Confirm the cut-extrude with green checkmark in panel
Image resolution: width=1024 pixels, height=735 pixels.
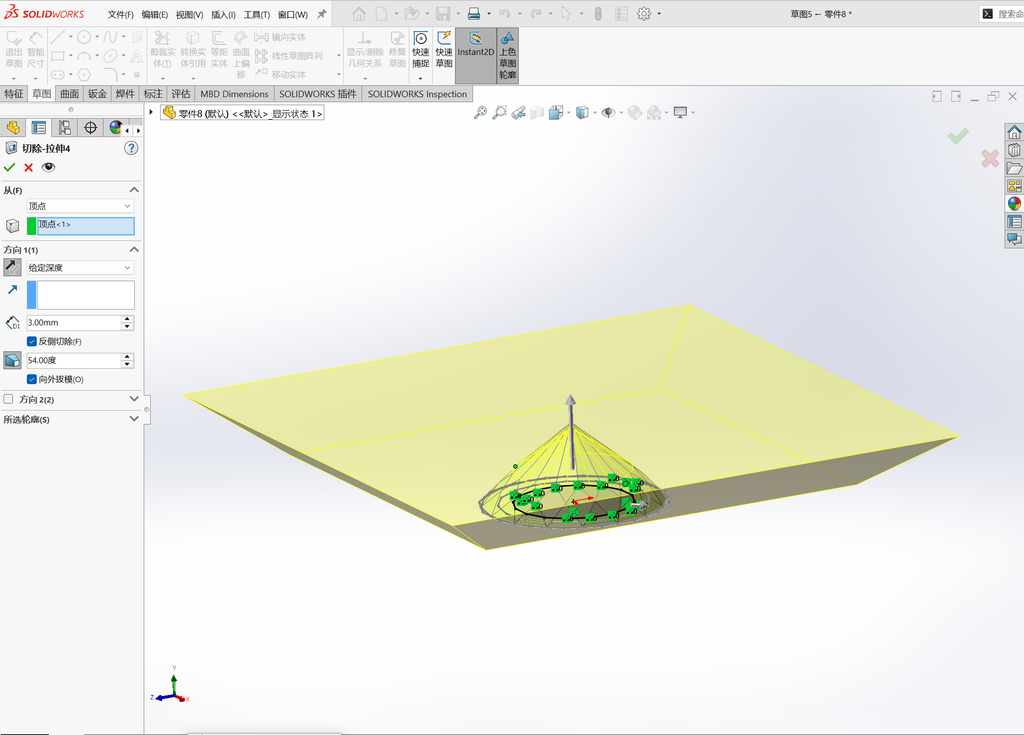(x=9, y=167)
